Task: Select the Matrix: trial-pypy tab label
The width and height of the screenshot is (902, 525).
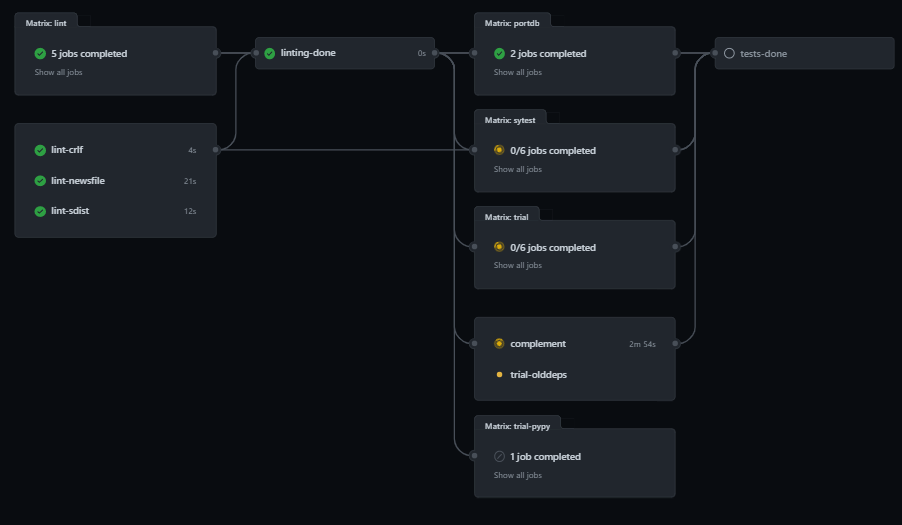Action: pyautogui.click(x=517, y=426)
